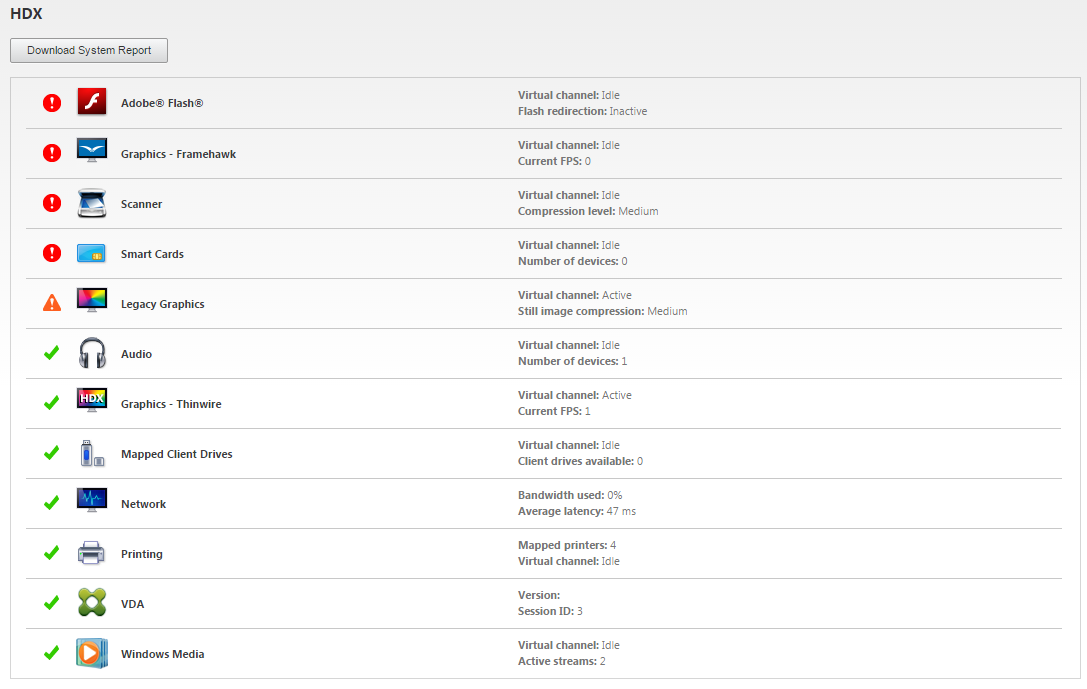Click the Smart Cards row label
The width and height of the screenshot is (1087, 689).
click(152, 254)
